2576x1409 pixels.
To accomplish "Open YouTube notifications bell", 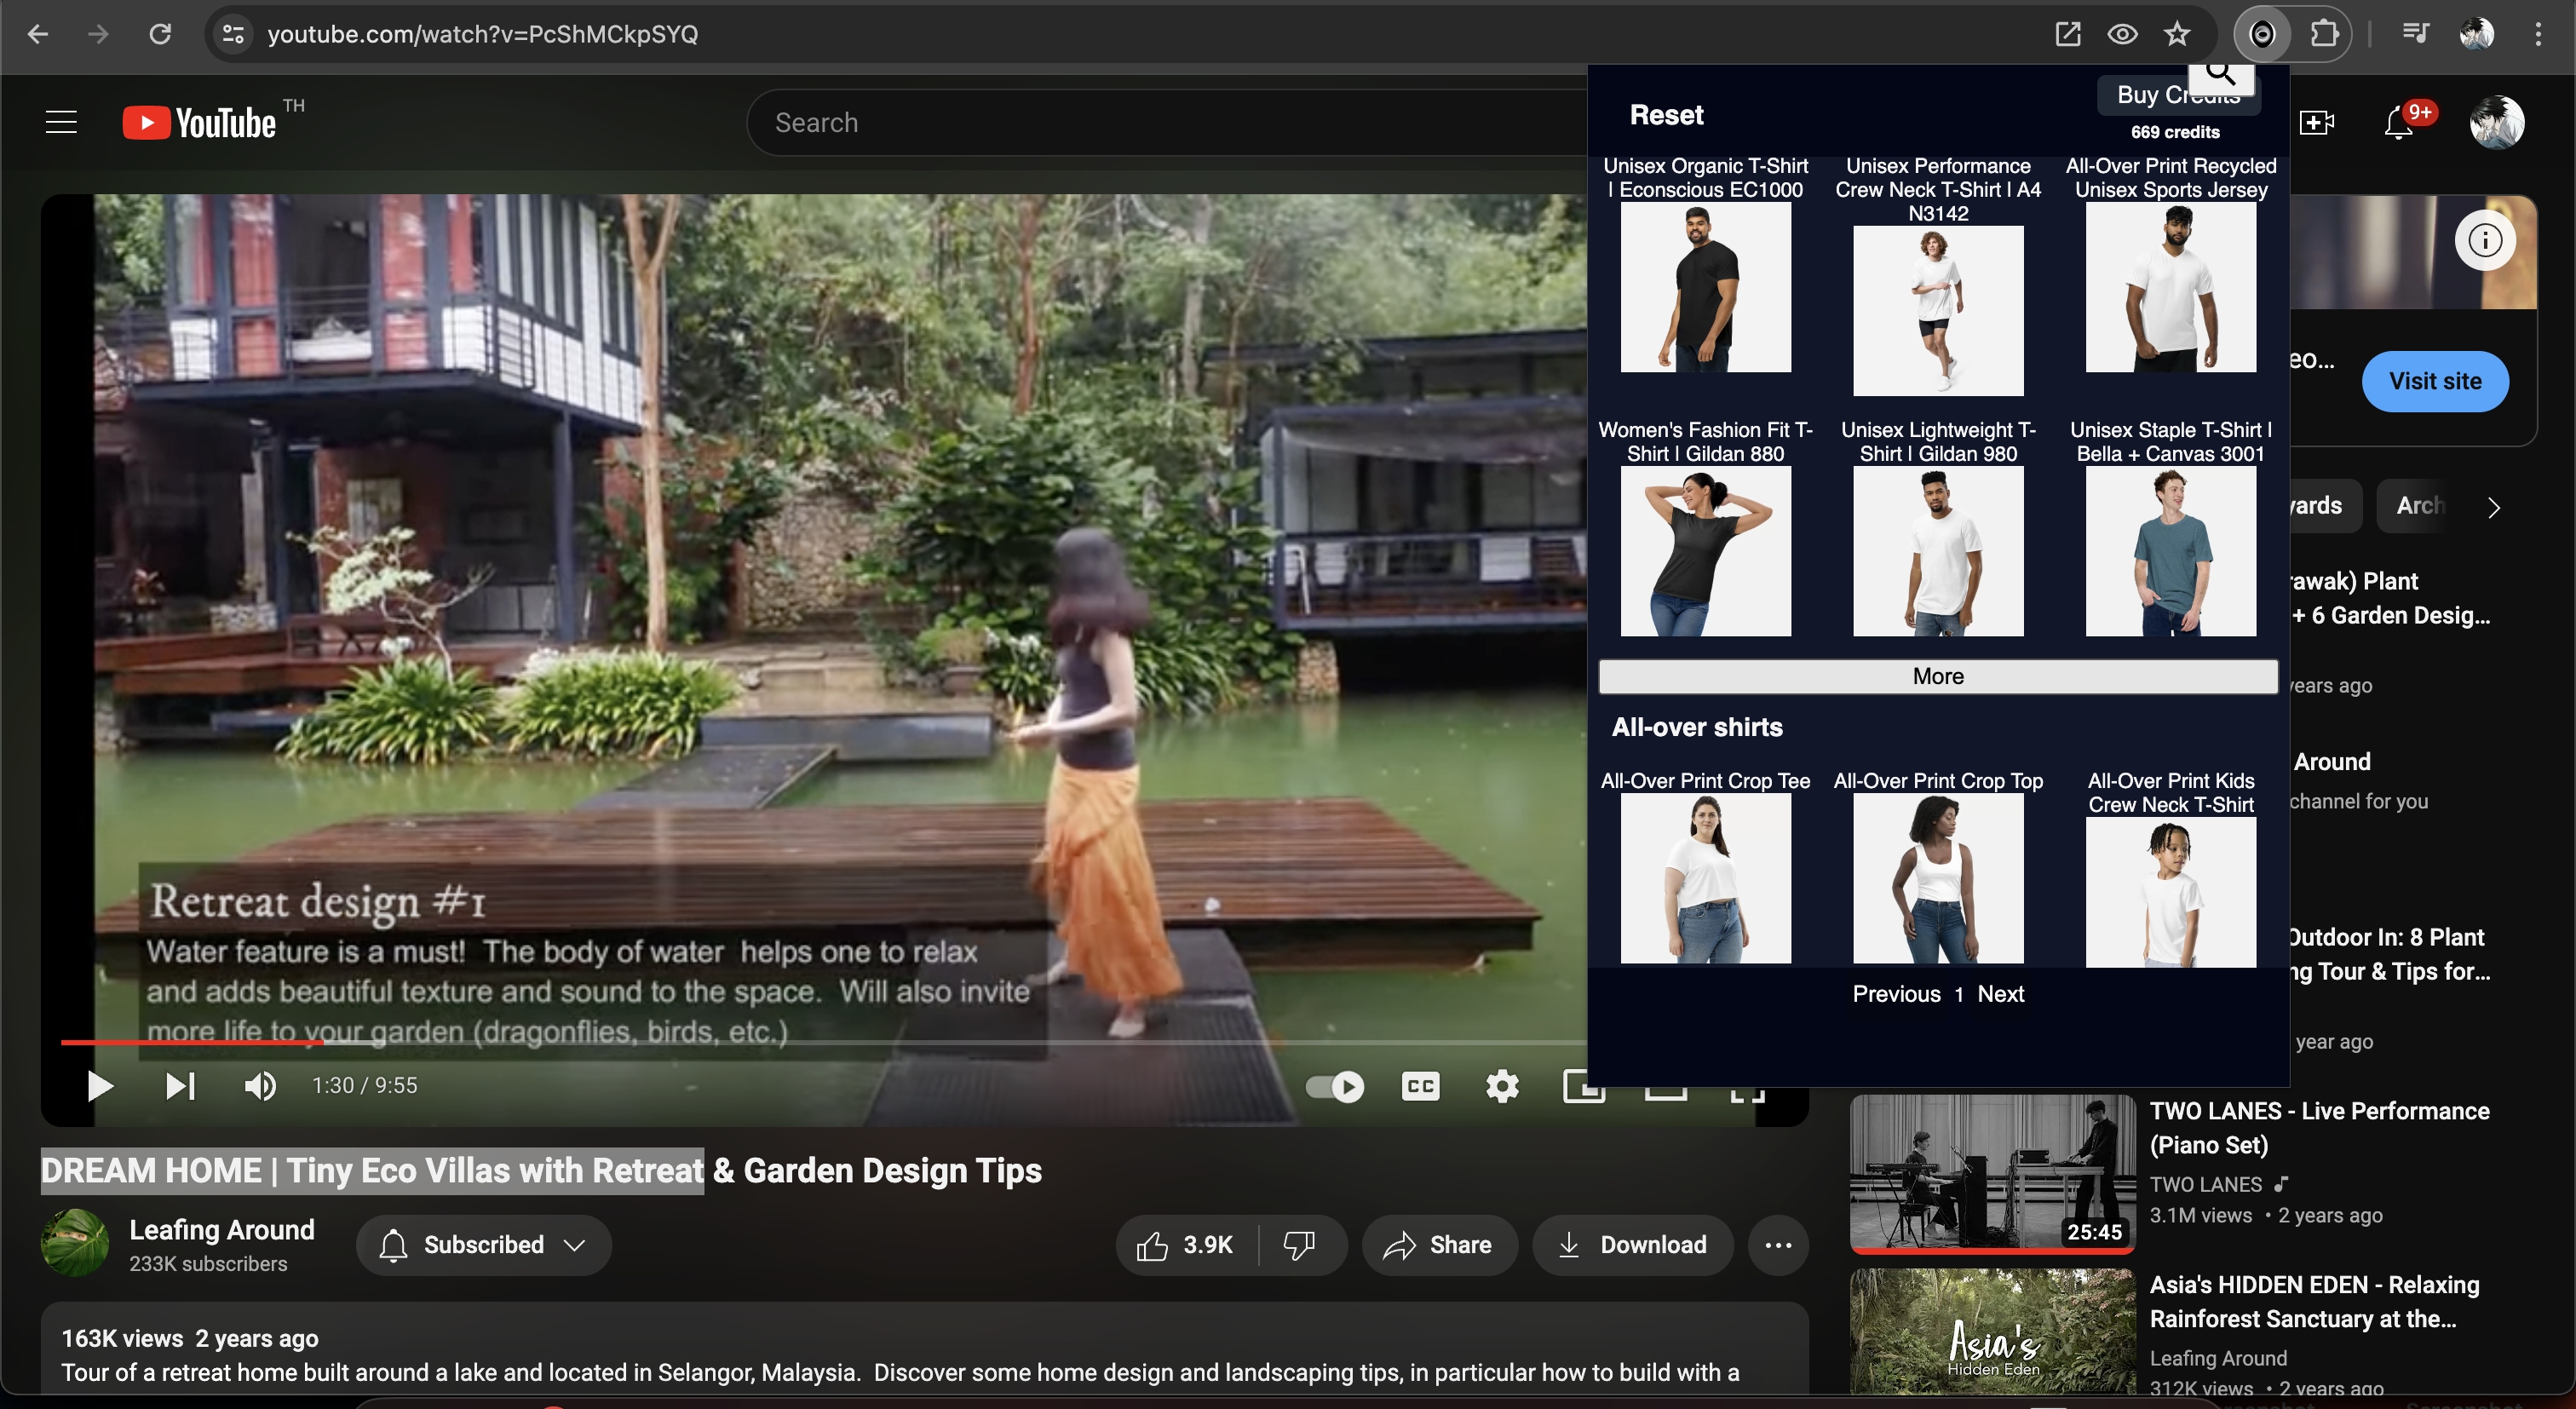I will click(x=2398, y=123).
